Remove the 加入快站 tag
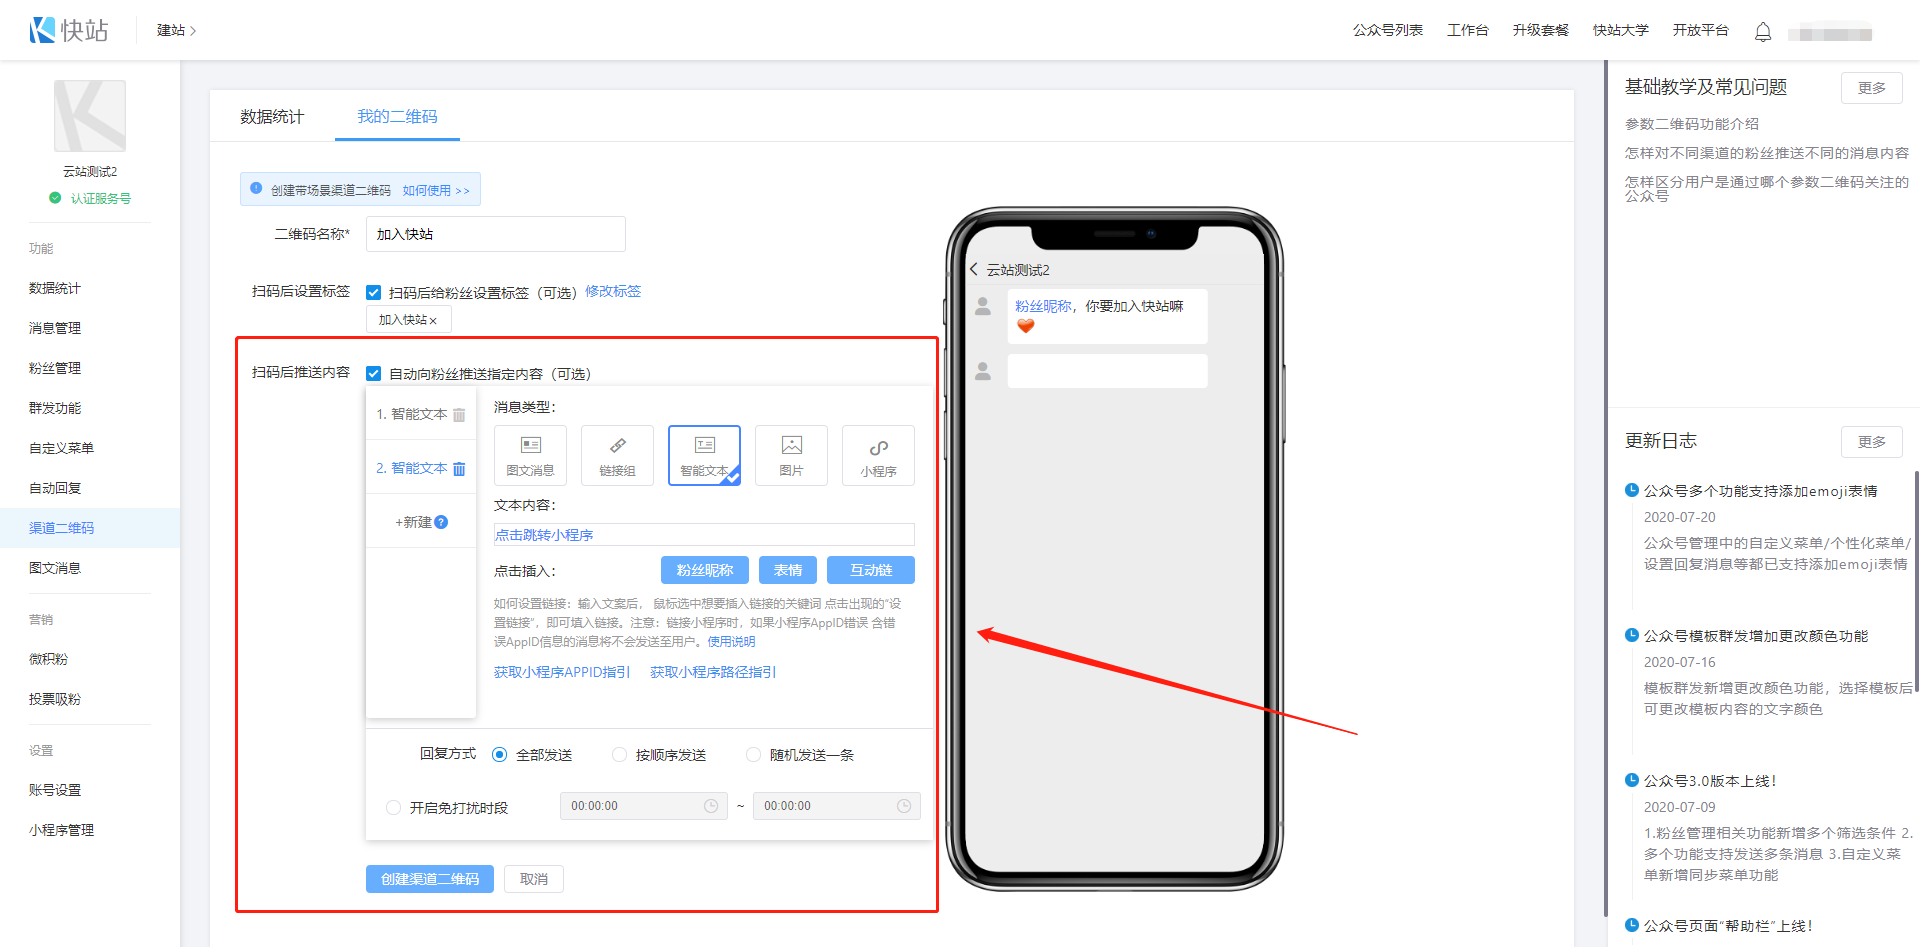The width and height of the screenshot is (1920, 947). 433,321
